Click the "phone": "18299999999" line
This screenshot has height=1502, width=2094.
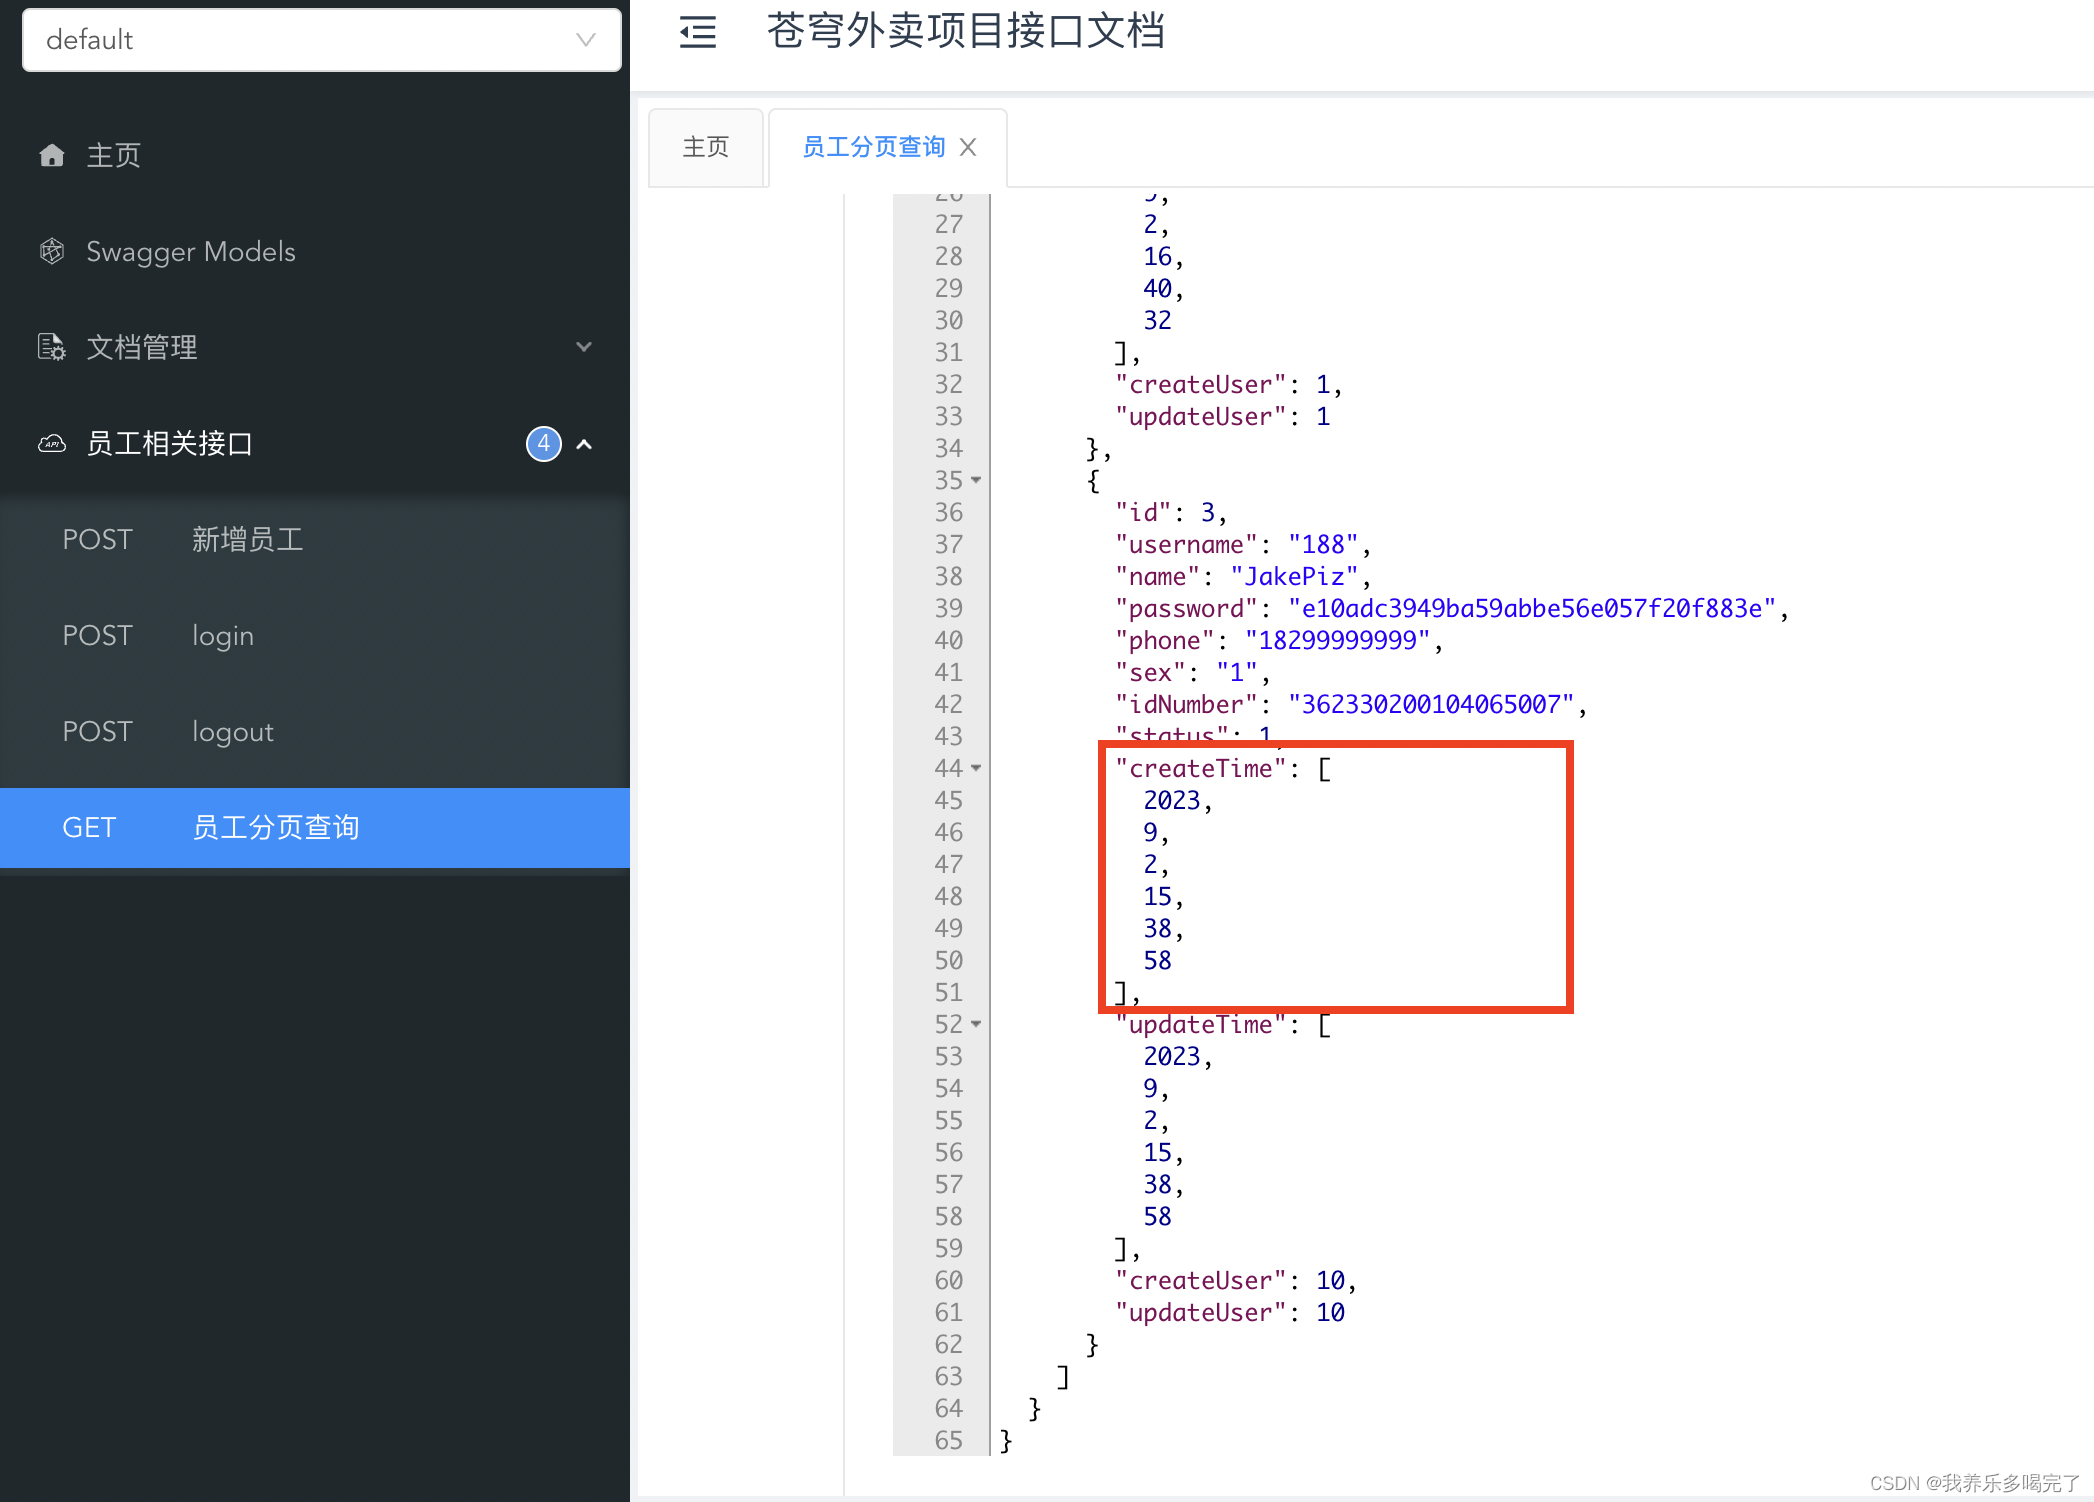coord(1280,640)
